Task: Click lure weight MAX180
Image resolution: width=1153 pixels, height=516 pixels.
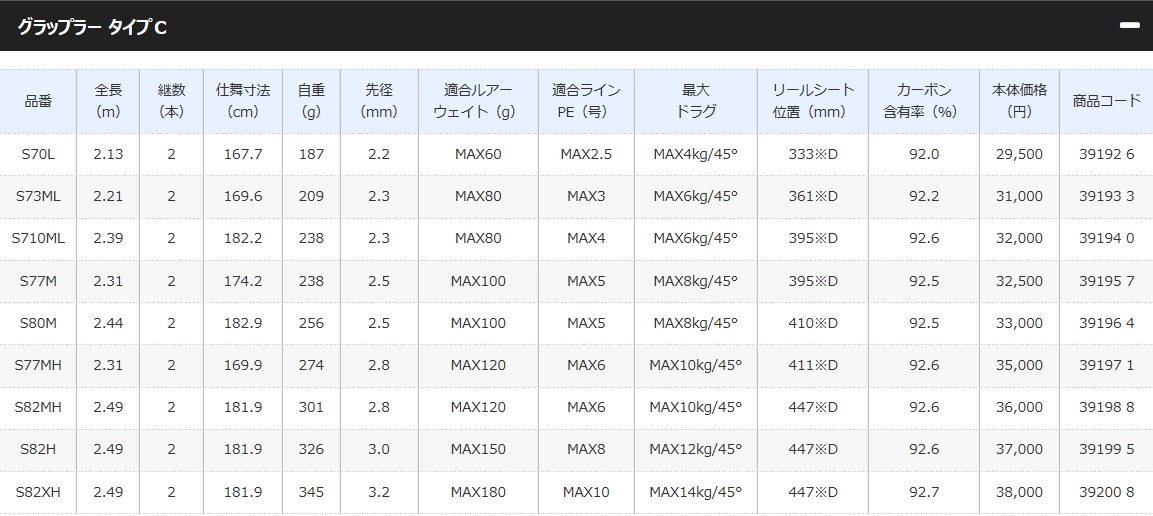Action: 478,492
